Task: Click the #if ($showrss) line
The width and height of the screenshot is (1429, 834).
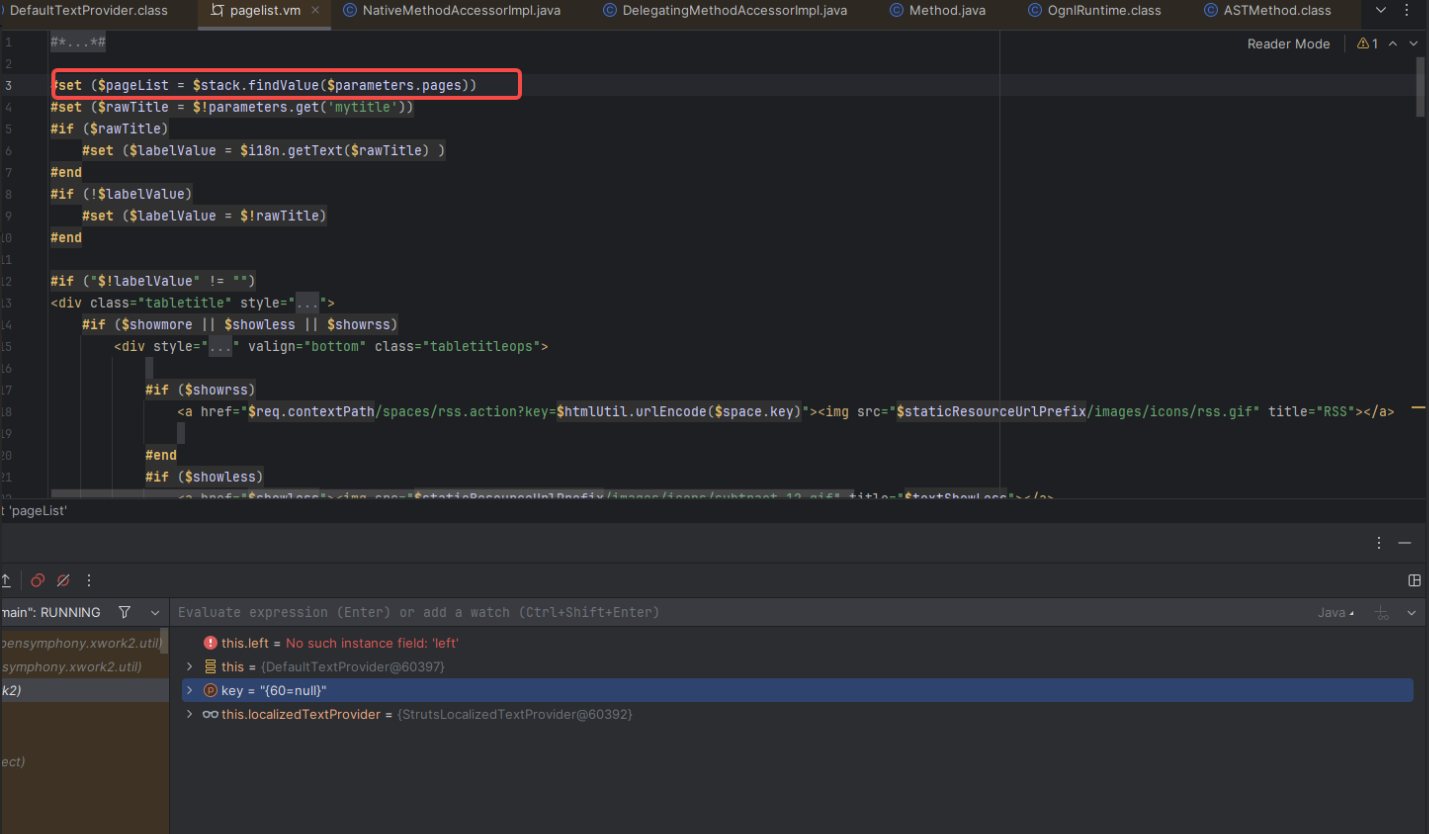Action: point(200,390)
